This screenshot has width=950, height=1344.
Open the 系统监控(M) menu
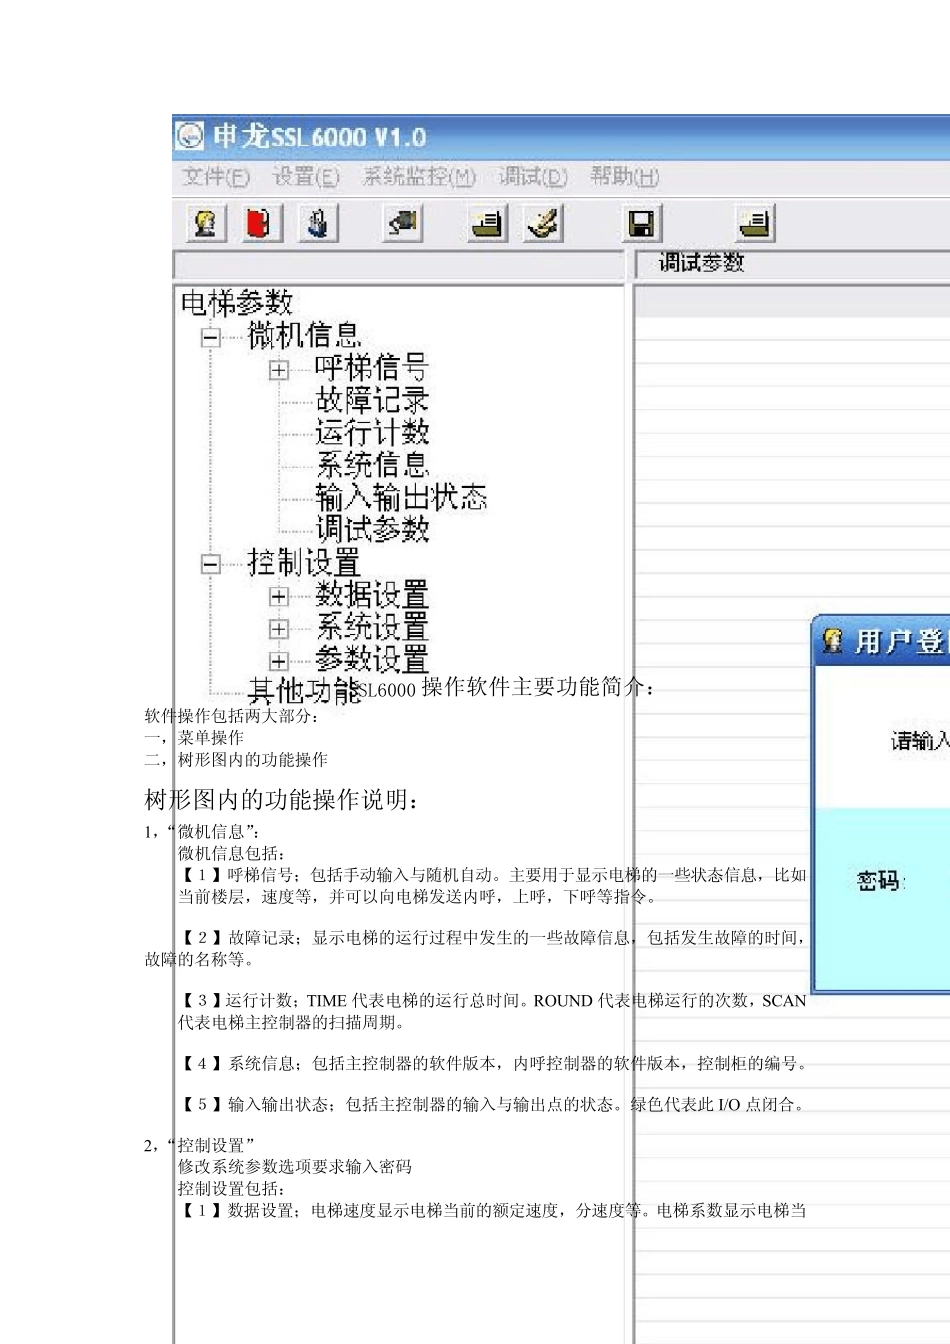pos(419,177)
